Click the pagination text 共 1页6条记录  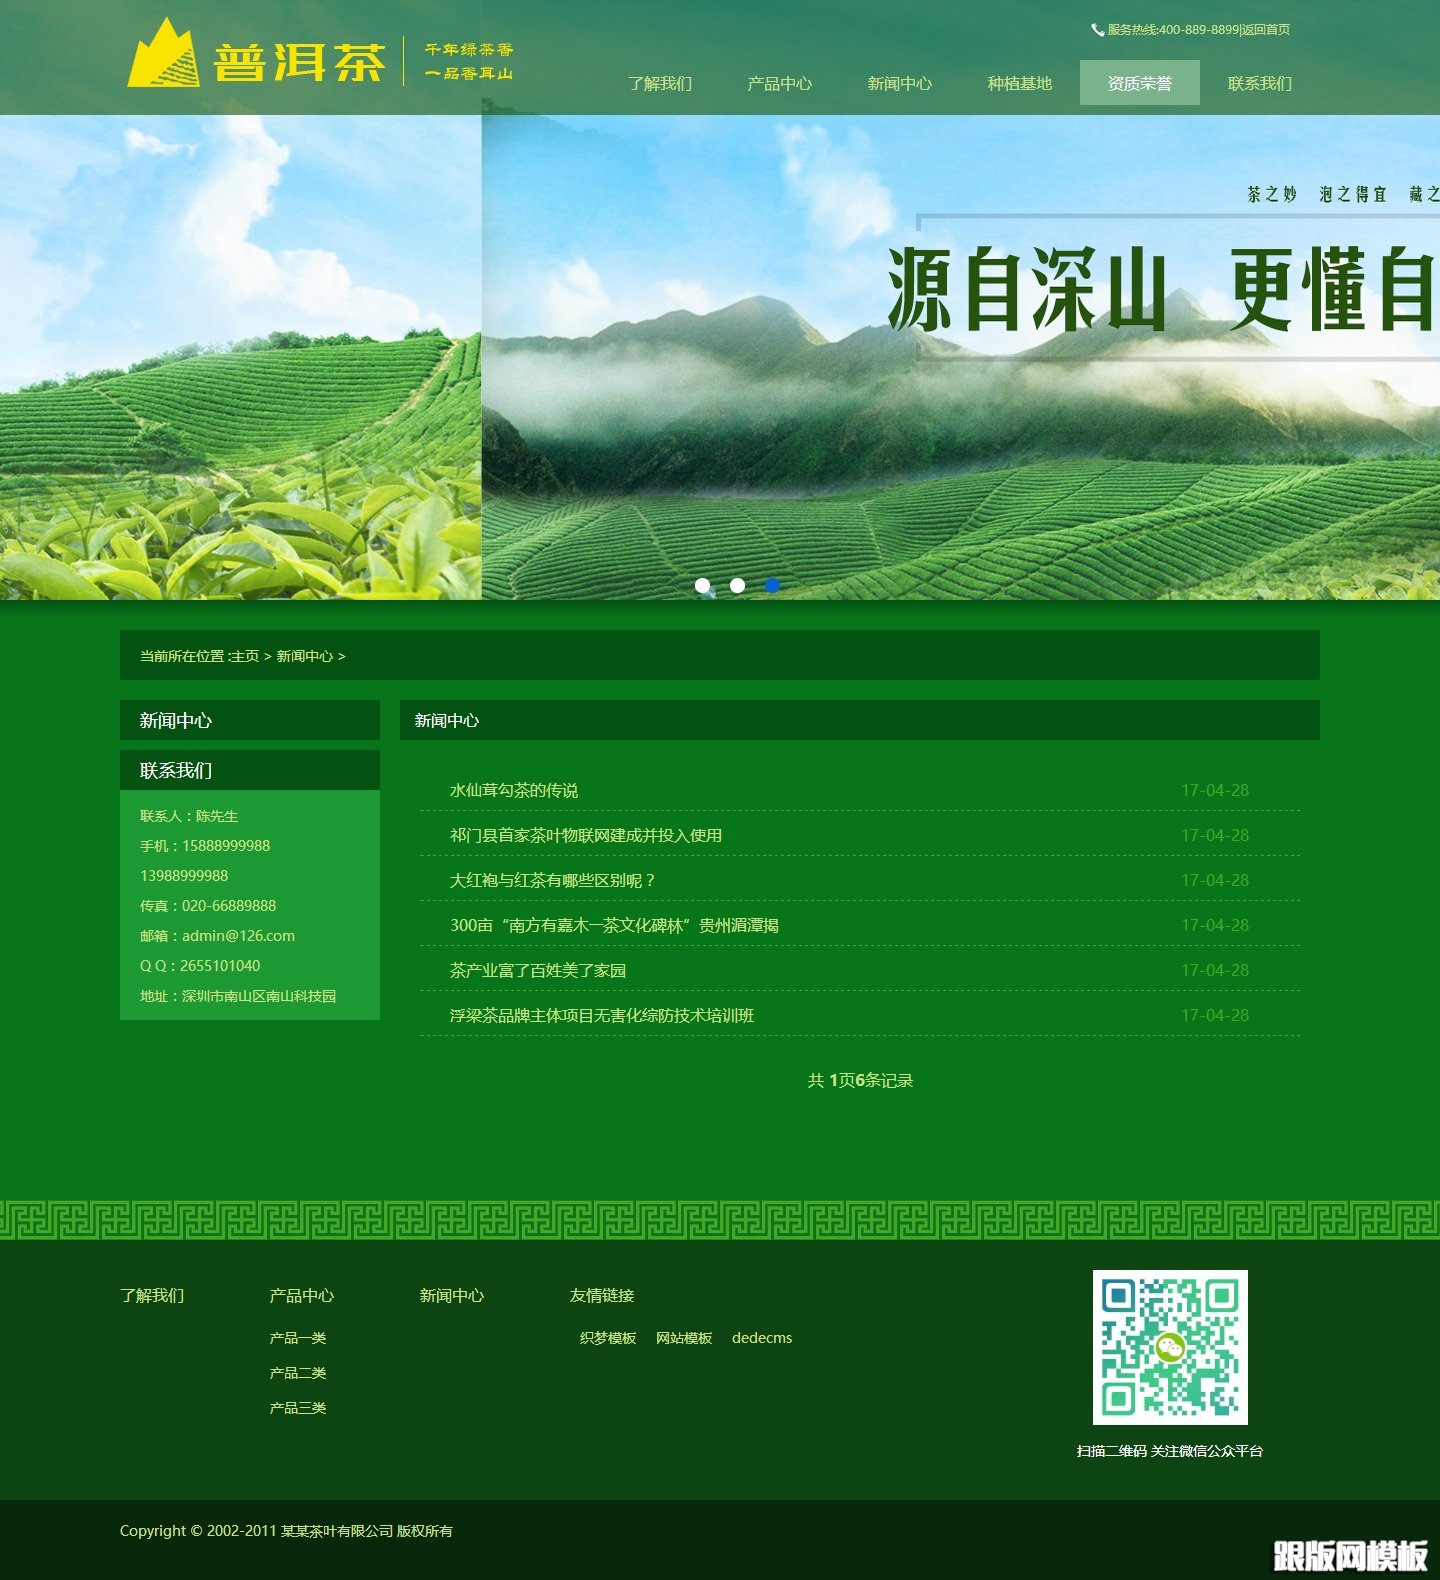[x=860, y=1080]
